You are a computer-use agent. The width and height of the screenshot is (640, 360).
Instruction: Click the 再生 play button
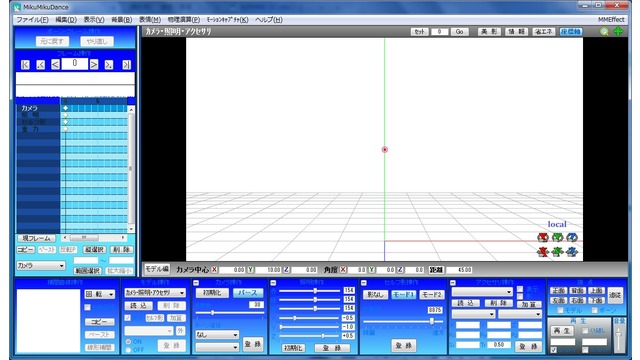(x=562, y=331)
